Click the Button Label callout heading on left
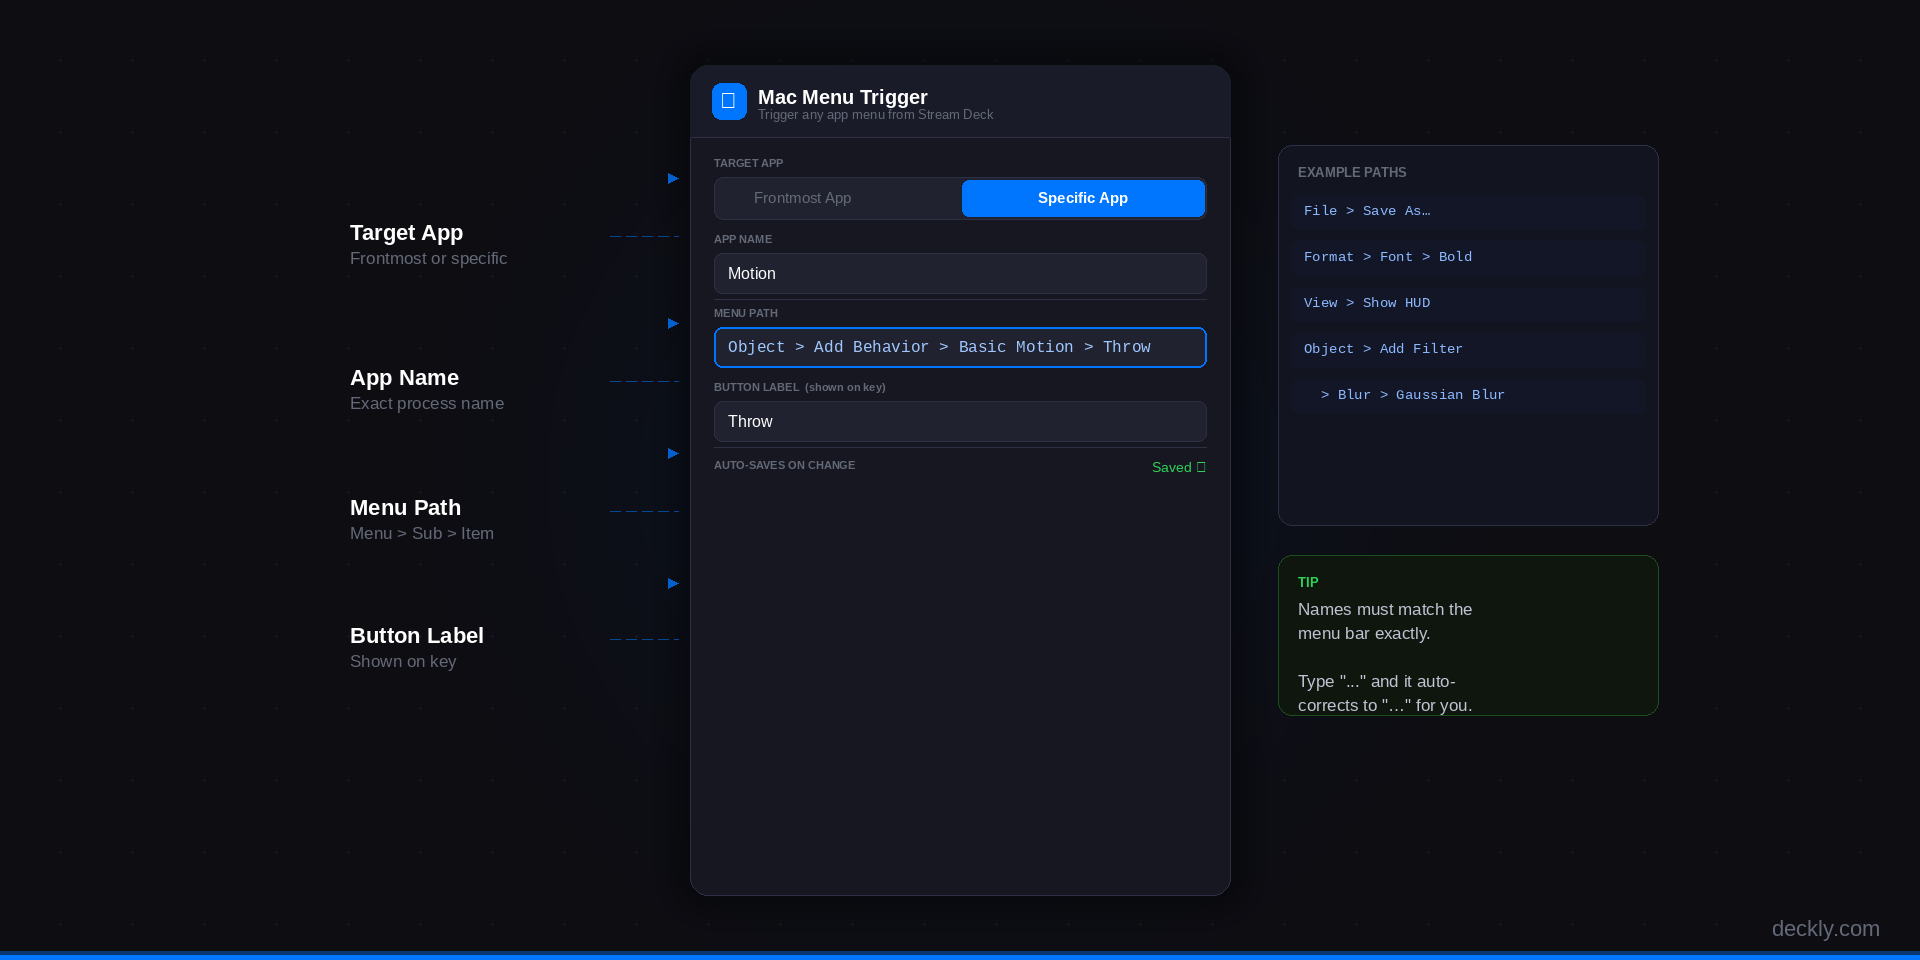This screenshot has height=960, width=1920. 417,636
